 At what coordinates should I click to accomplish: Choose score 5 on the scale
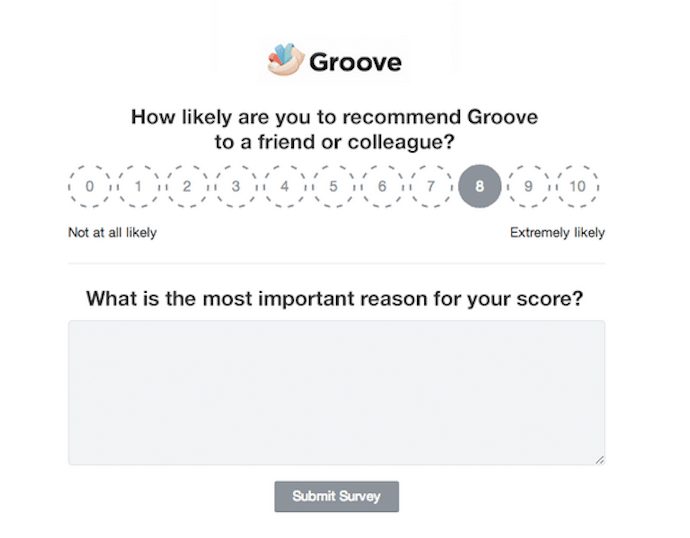click(x=334, y=187)
